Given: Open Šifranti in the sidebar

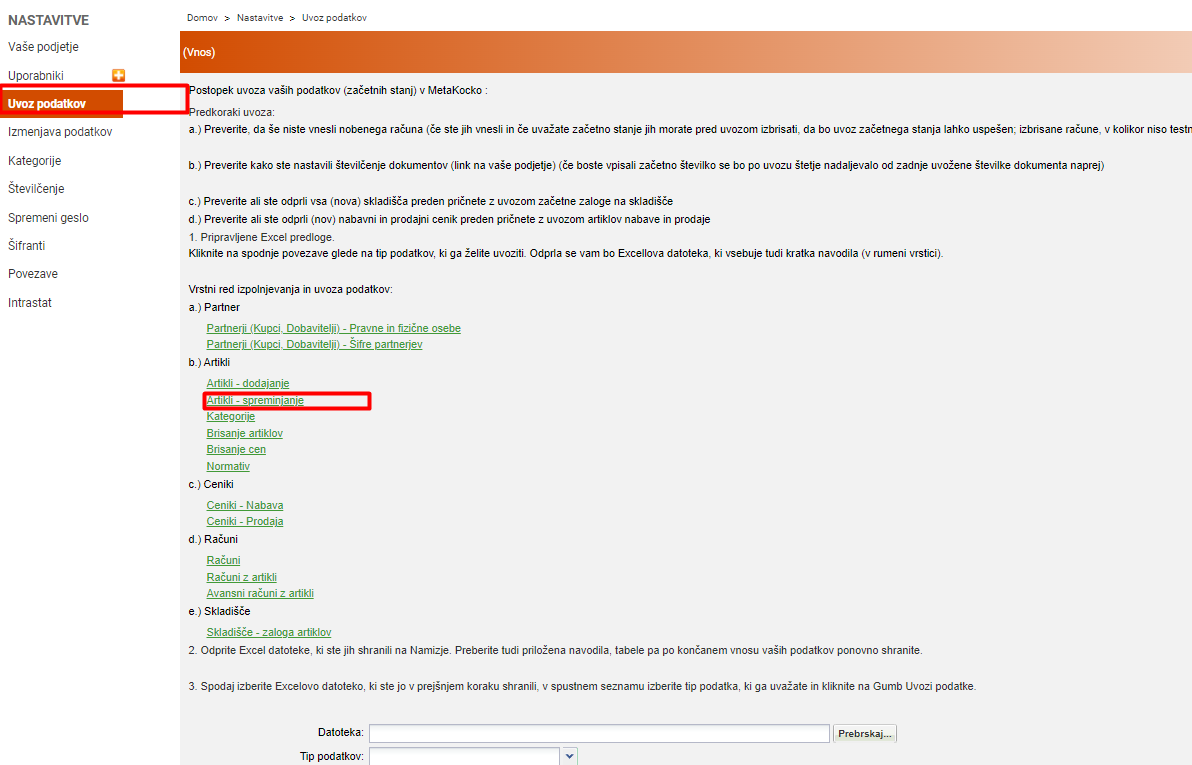Looking at the screenshot, I should [x=27, y=246].
